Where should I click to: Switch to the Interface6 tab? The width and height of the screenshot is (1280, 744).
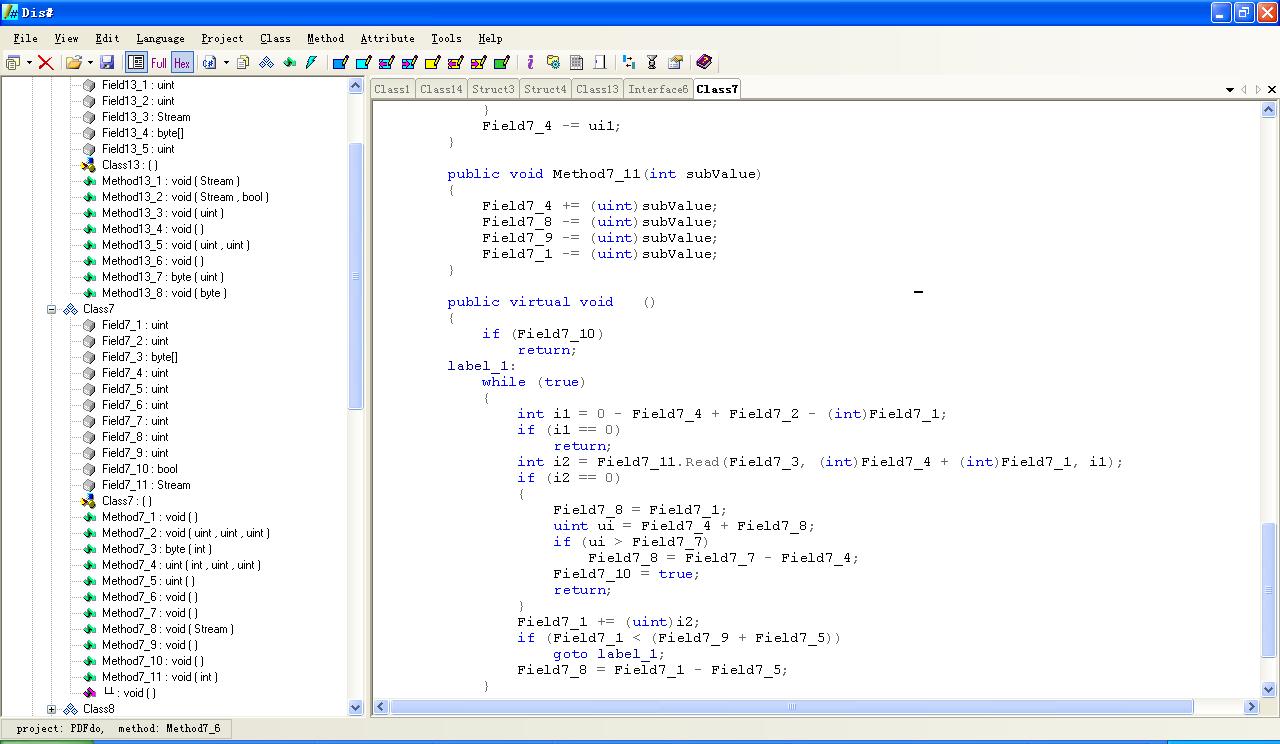click(658, 89)
